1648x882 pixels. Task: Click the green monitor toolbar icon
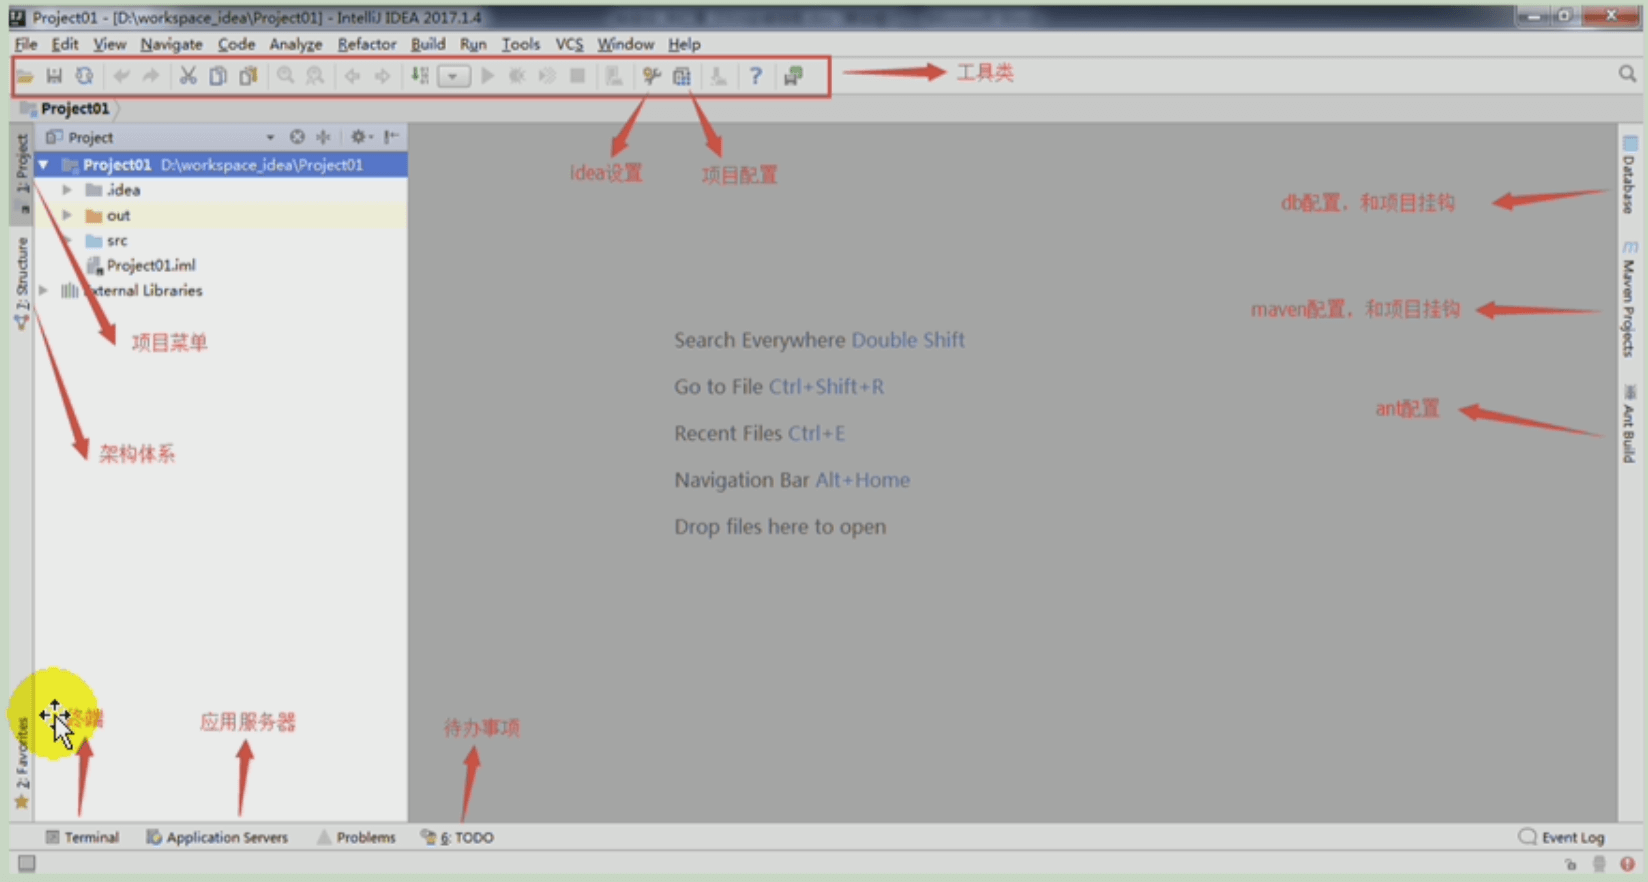pos(793,76)
